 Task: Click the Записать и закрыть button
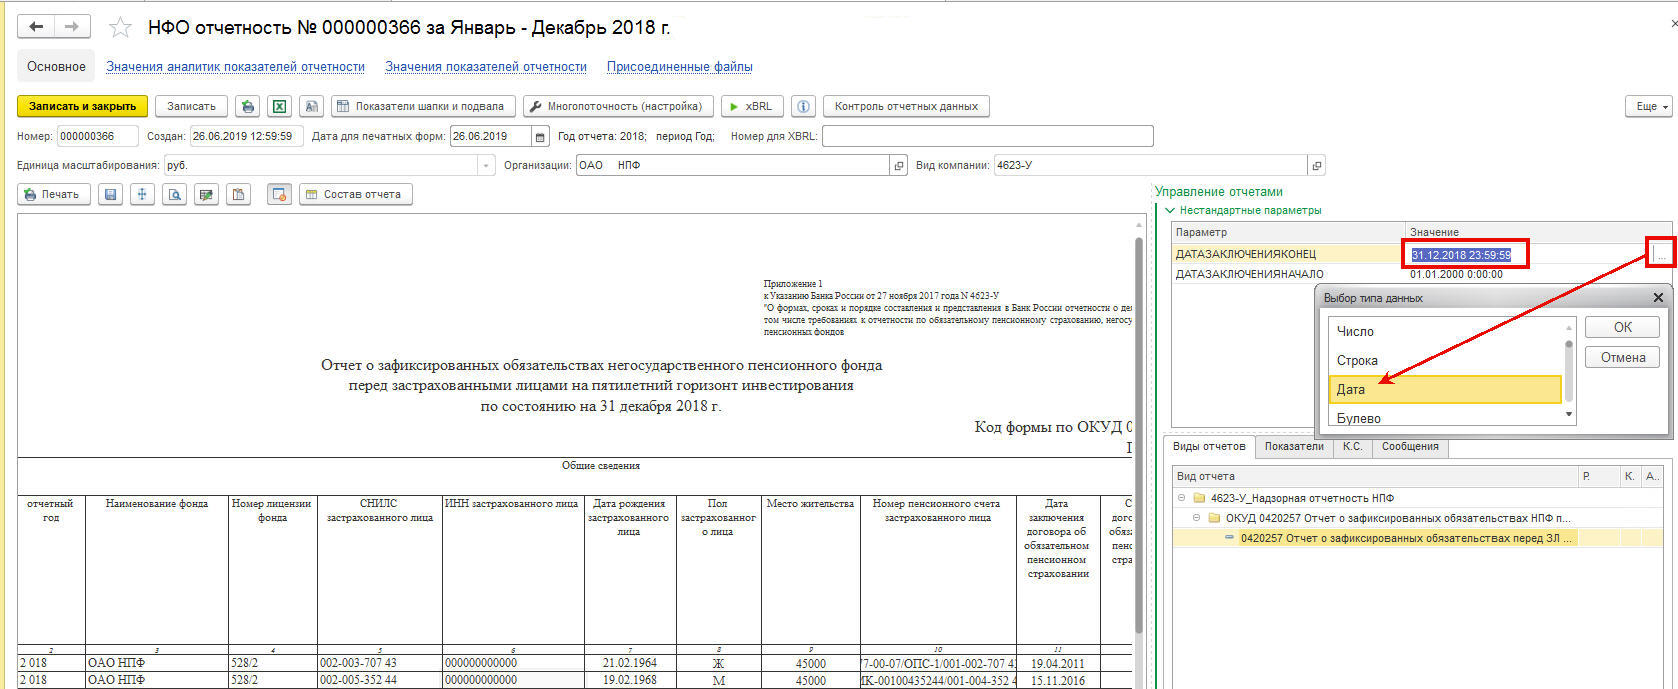pos(82,106)
